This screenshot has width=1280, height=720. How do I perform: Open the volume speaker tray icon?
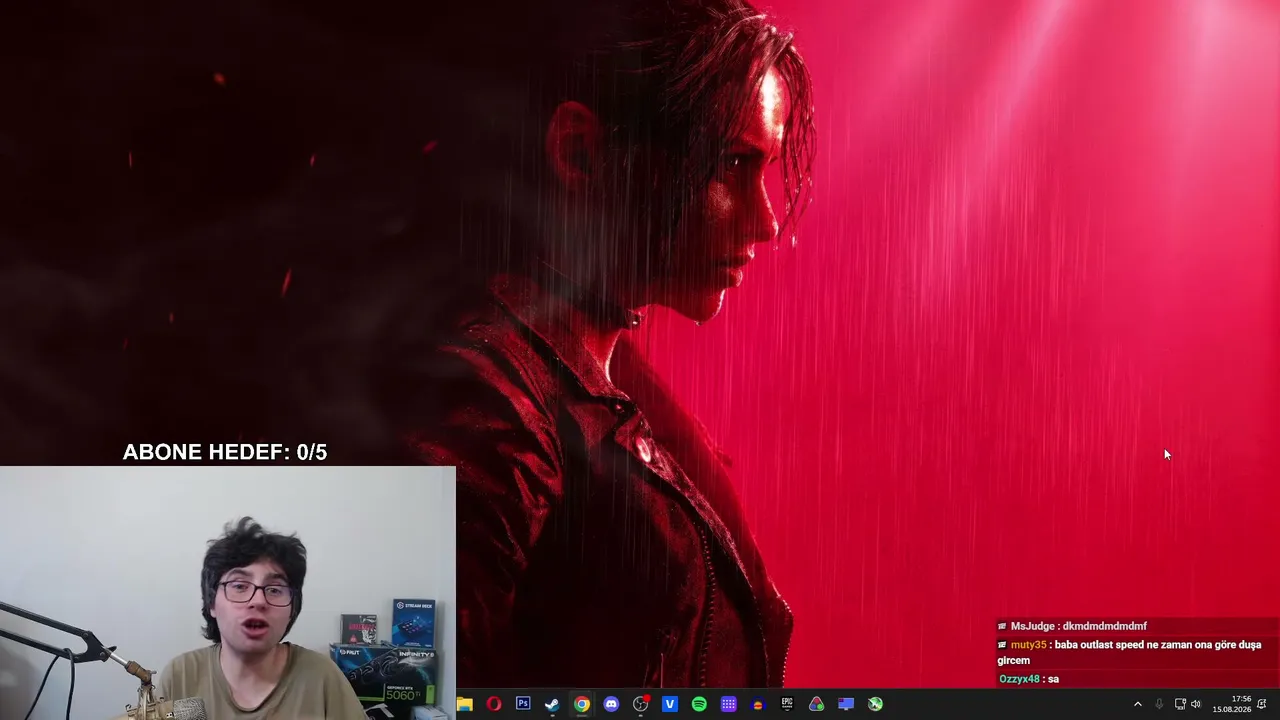pos(1196,704)
